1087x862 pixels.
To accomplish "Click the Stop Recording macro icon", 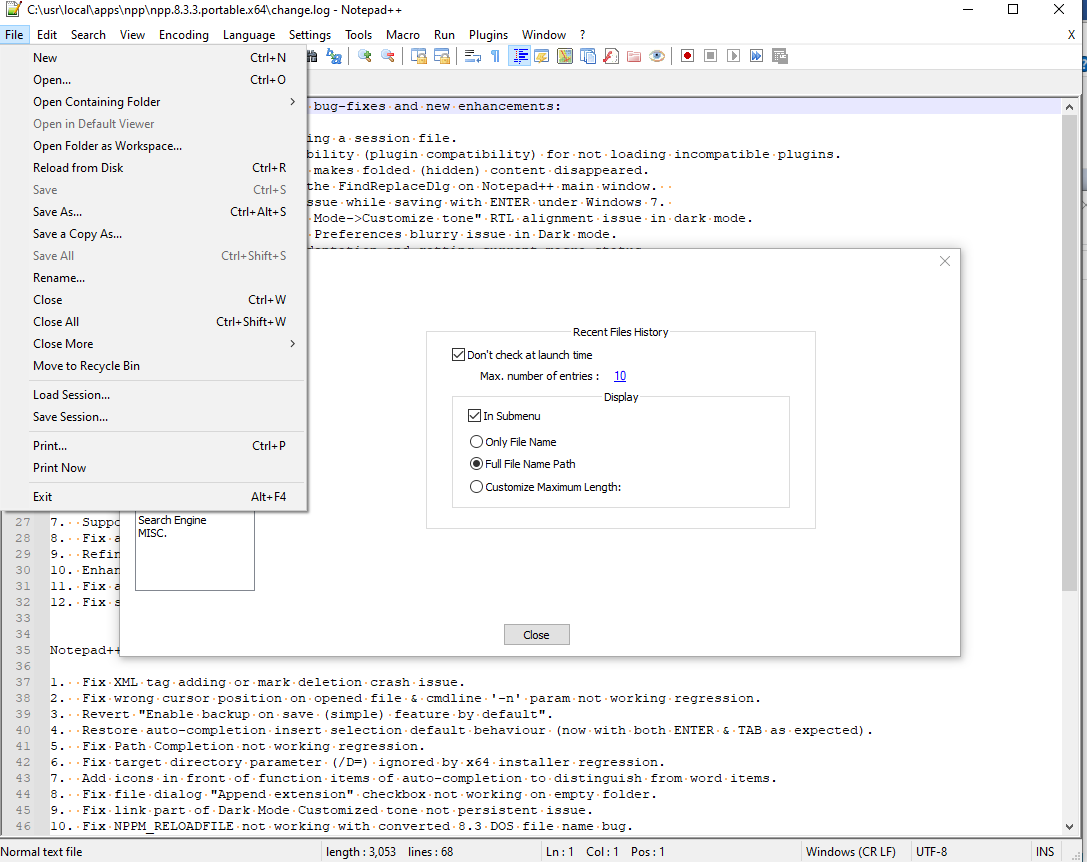I will pos(711,56).
